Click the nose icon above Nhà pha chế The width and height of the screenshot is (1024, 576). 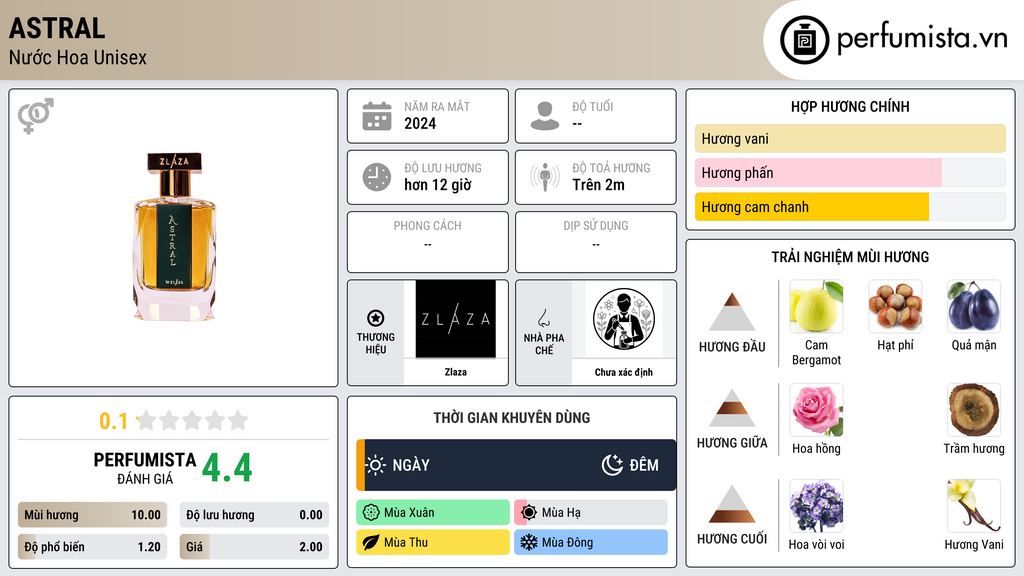543,318
